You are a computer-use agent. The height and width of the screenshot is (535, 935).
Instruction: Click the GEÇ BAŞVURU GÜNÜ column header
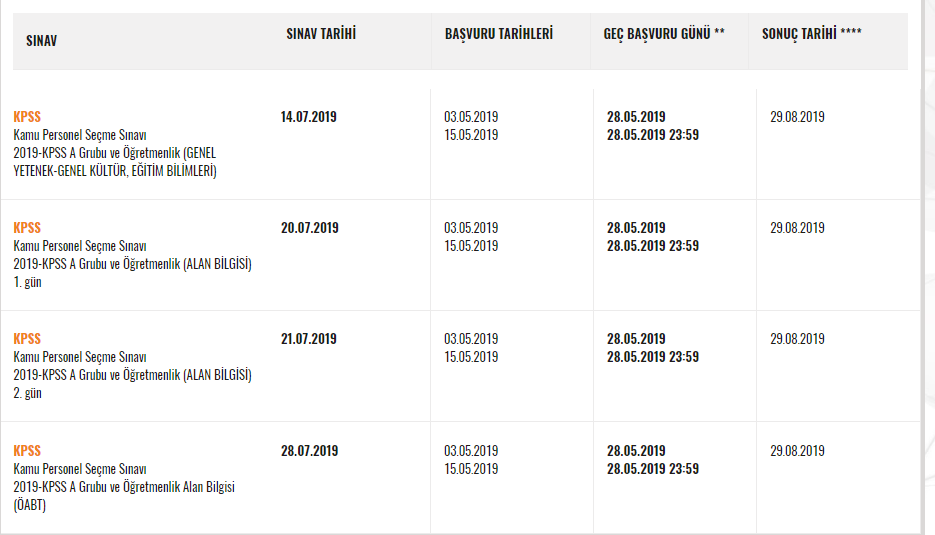tap(663, 34)
